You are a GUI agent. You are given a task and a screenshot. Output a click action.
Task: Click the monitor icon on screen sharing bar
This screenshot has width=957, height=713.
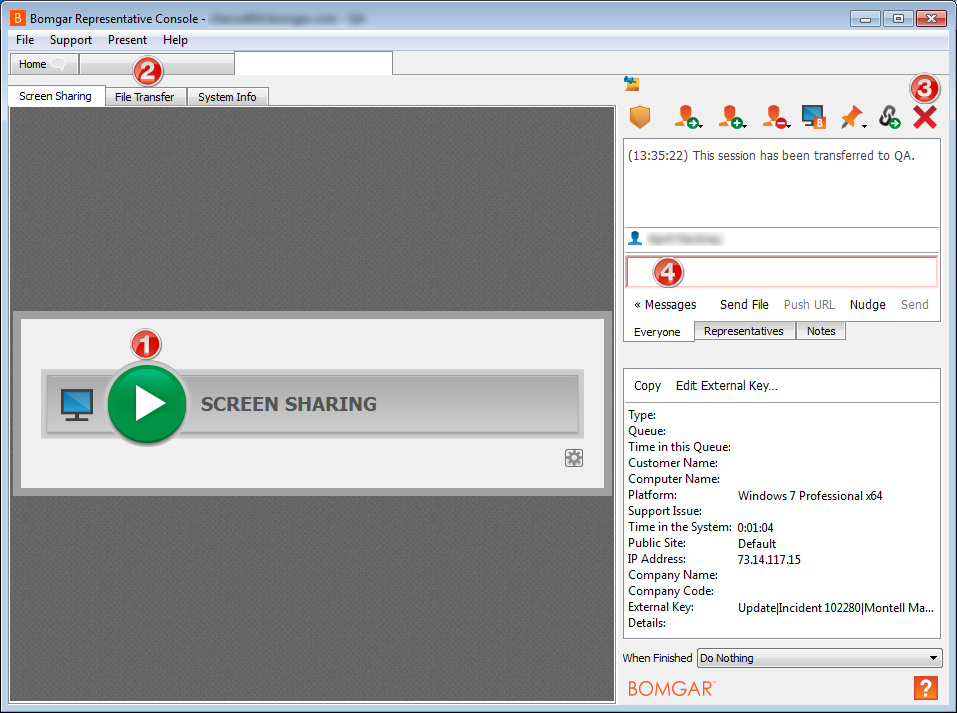click(77, 405)
